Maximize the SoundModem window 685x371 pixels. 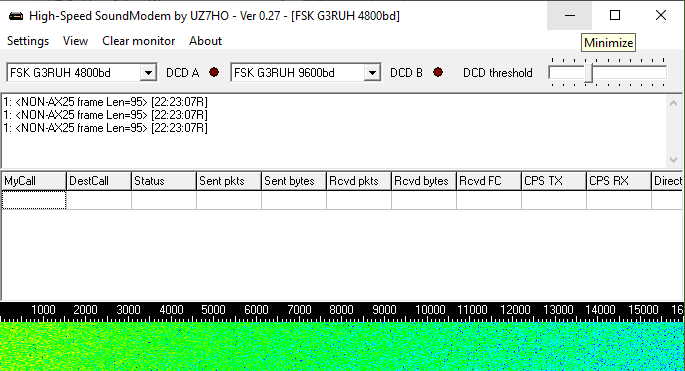pyautogui.click(x=615, y=16)
